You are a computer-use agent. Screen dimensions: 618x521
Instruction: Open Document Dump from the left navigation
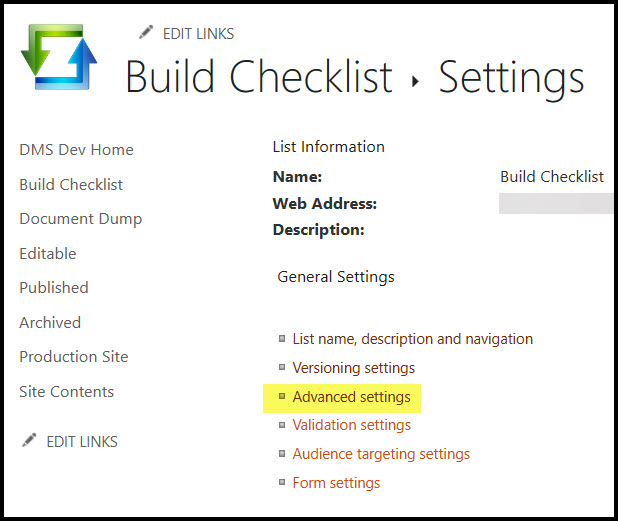(x=80, y=219)
